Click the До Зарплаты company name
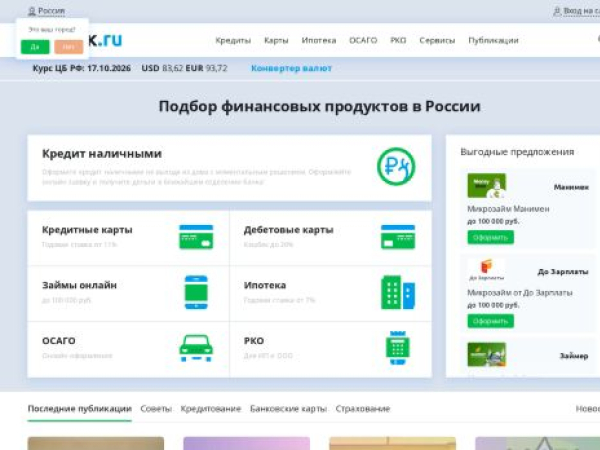This screenshot has width=600, height=450. click(563, 272)
